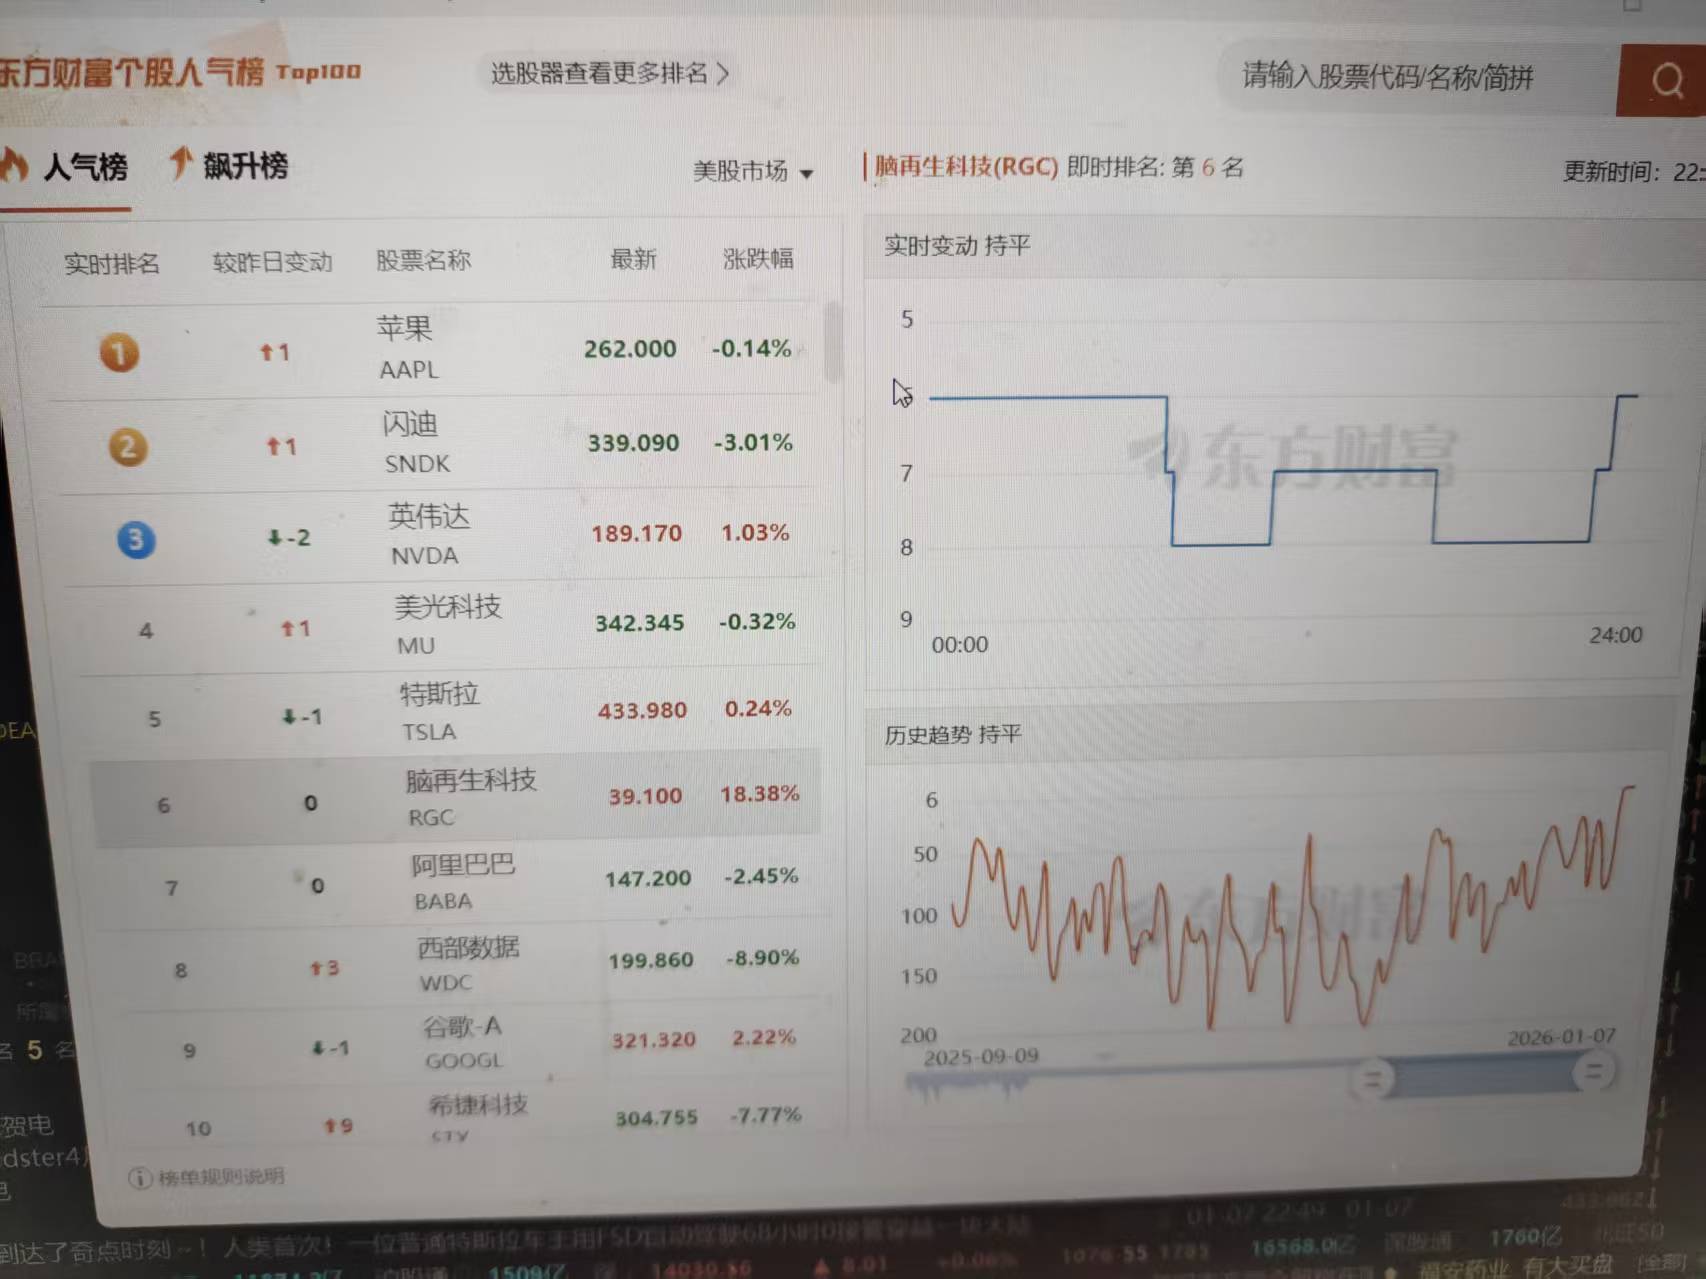Click the -3.01% change value
The width and height of the screenshot is (1706, 1279).
[x=753, y=442]
